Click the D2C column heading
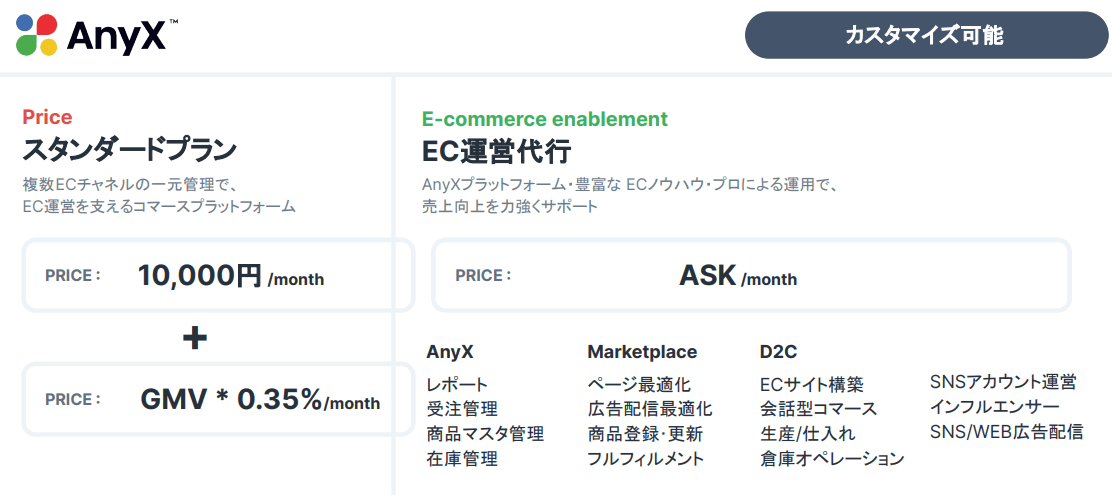The image size is (1112, 495). (778, 352)
